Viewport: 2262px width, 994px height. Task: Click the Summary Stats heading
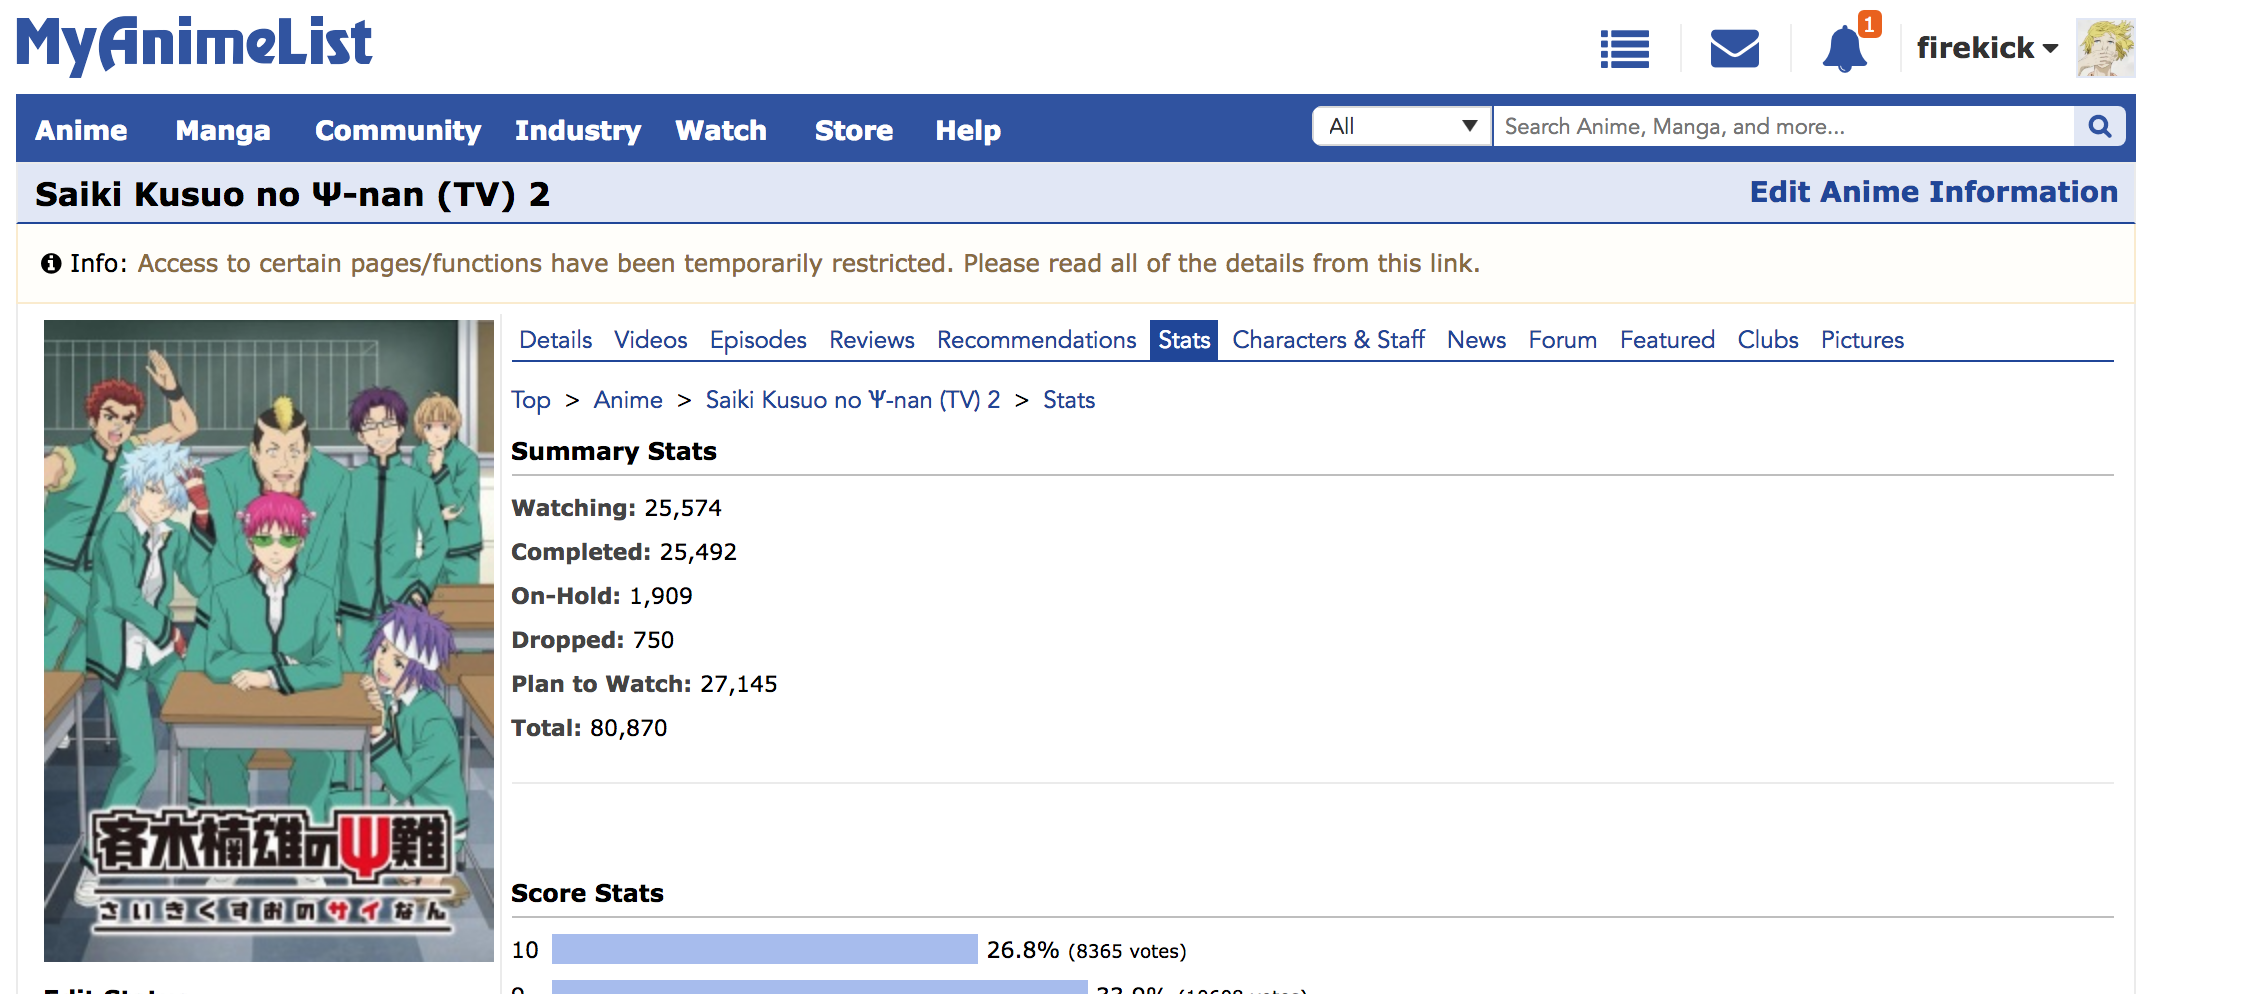[x=614, y=452]
